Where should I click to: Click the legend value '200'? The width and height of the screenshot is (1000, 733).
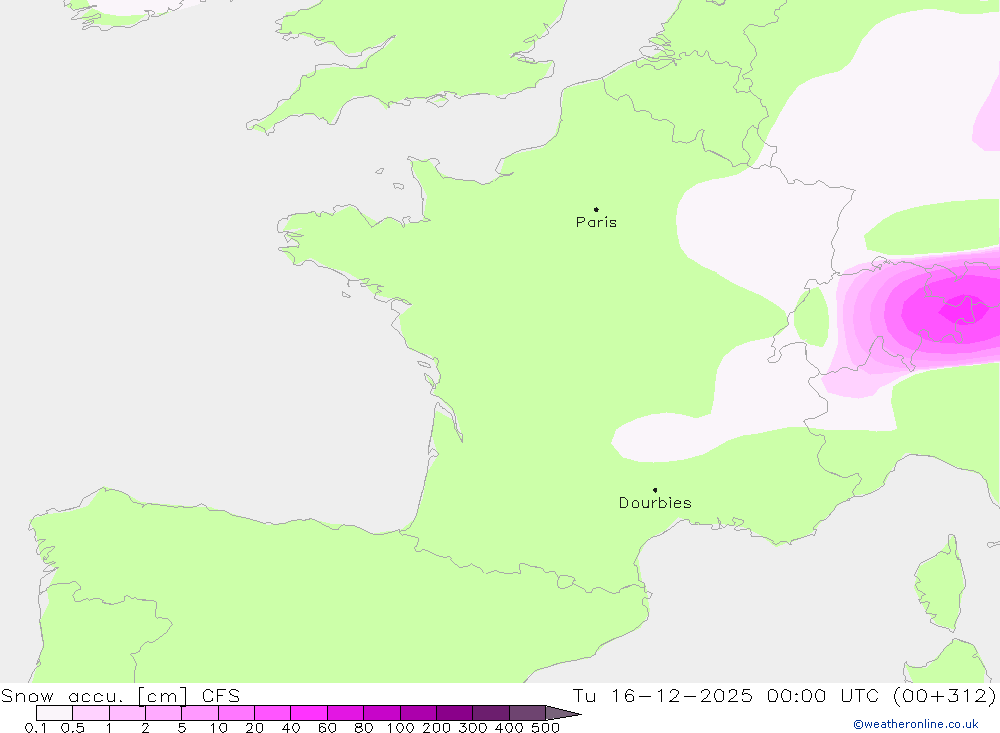tap(437, 728)
